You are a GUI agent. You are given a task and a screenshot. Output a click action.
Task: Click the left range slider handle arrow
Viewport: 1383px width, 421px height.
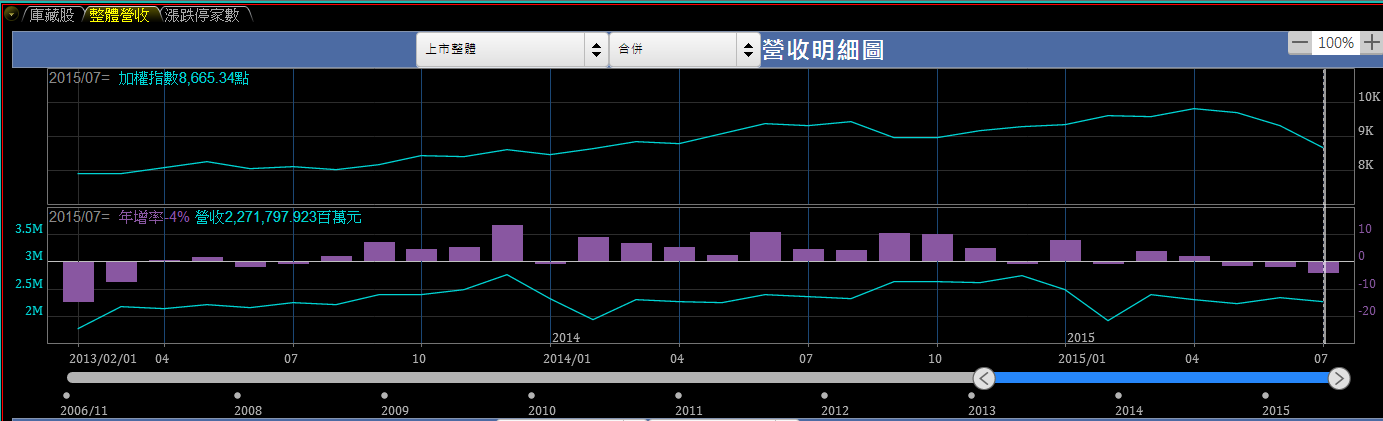(x=984, y=378)
